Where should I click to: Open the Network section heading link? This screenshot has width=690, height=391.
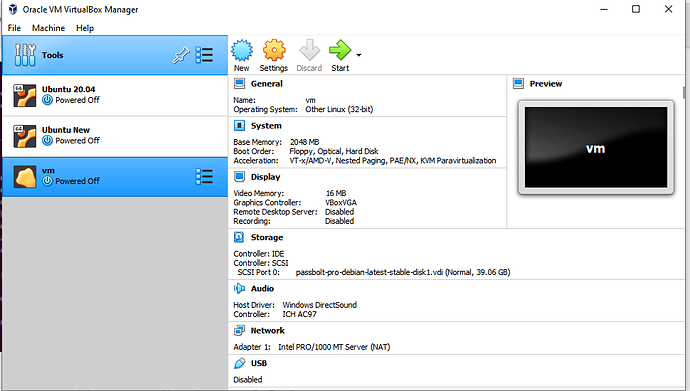268,331
